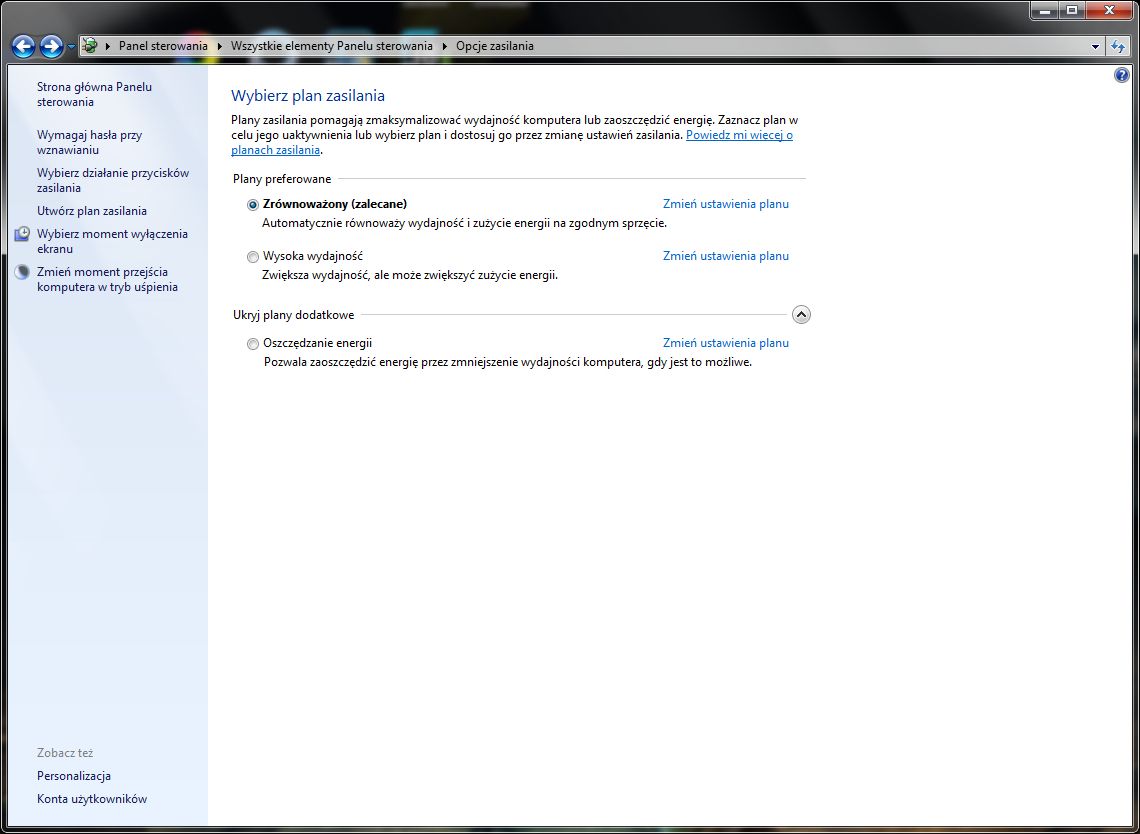Open Zmień ustawienia planu for Zrównoważony
Screen dimensions: 1140x834
pyautogui.click(x=726, y=204)
